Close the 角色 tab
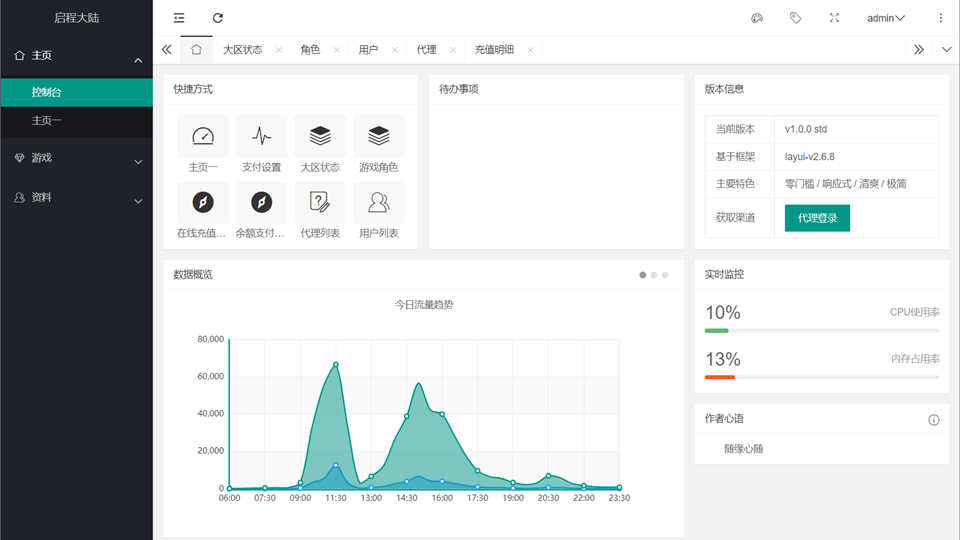 coord(337,50)
